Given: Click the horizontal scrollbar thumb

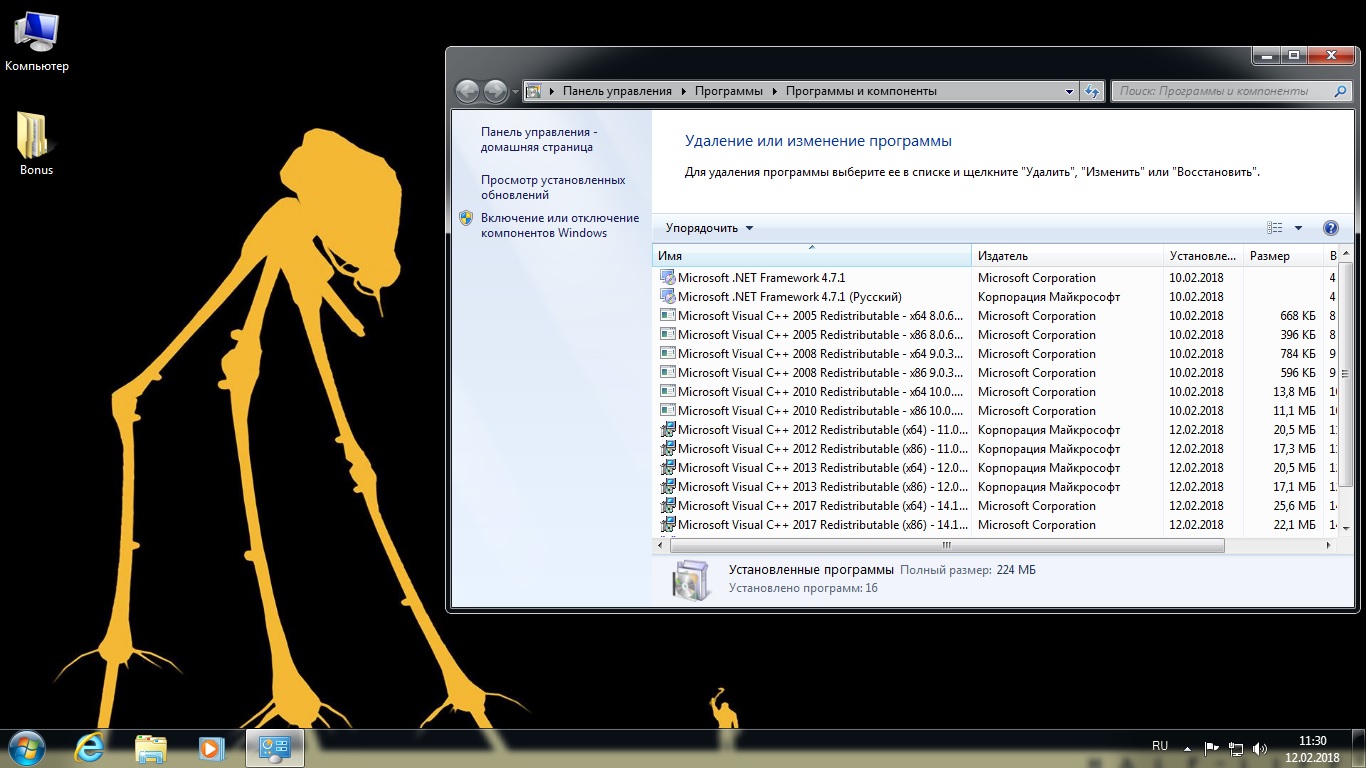Looking at the screenshot, I should tap(947, 546).
